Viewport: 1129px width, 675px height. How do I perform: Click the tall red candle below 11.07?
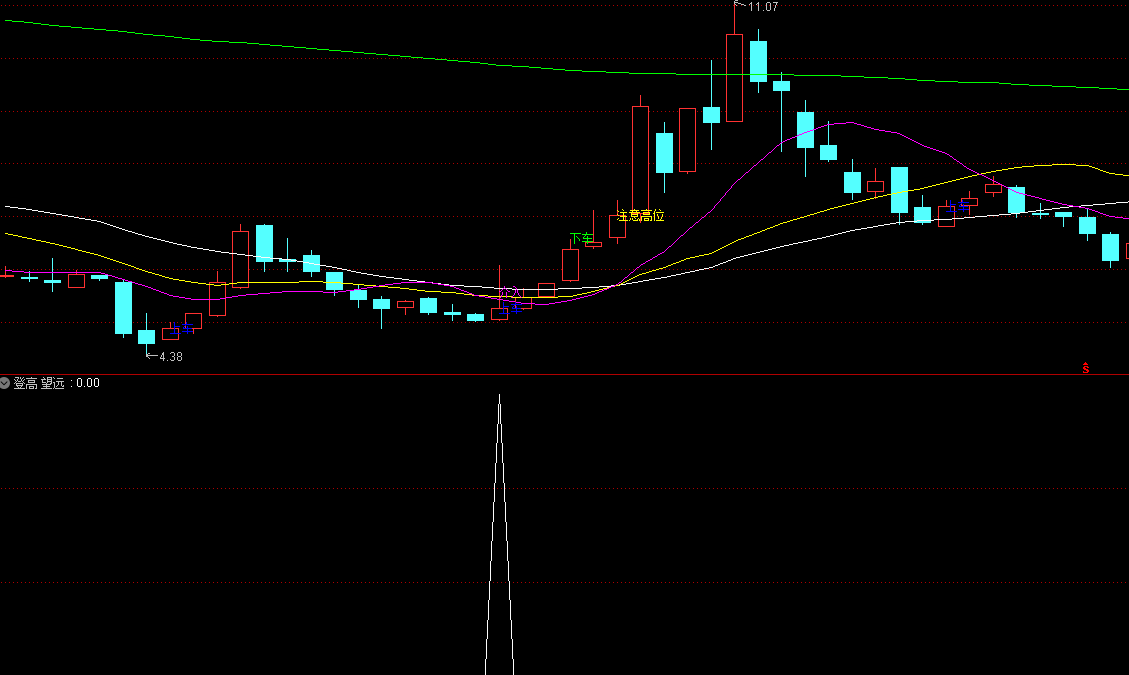(x=734, y=78)
